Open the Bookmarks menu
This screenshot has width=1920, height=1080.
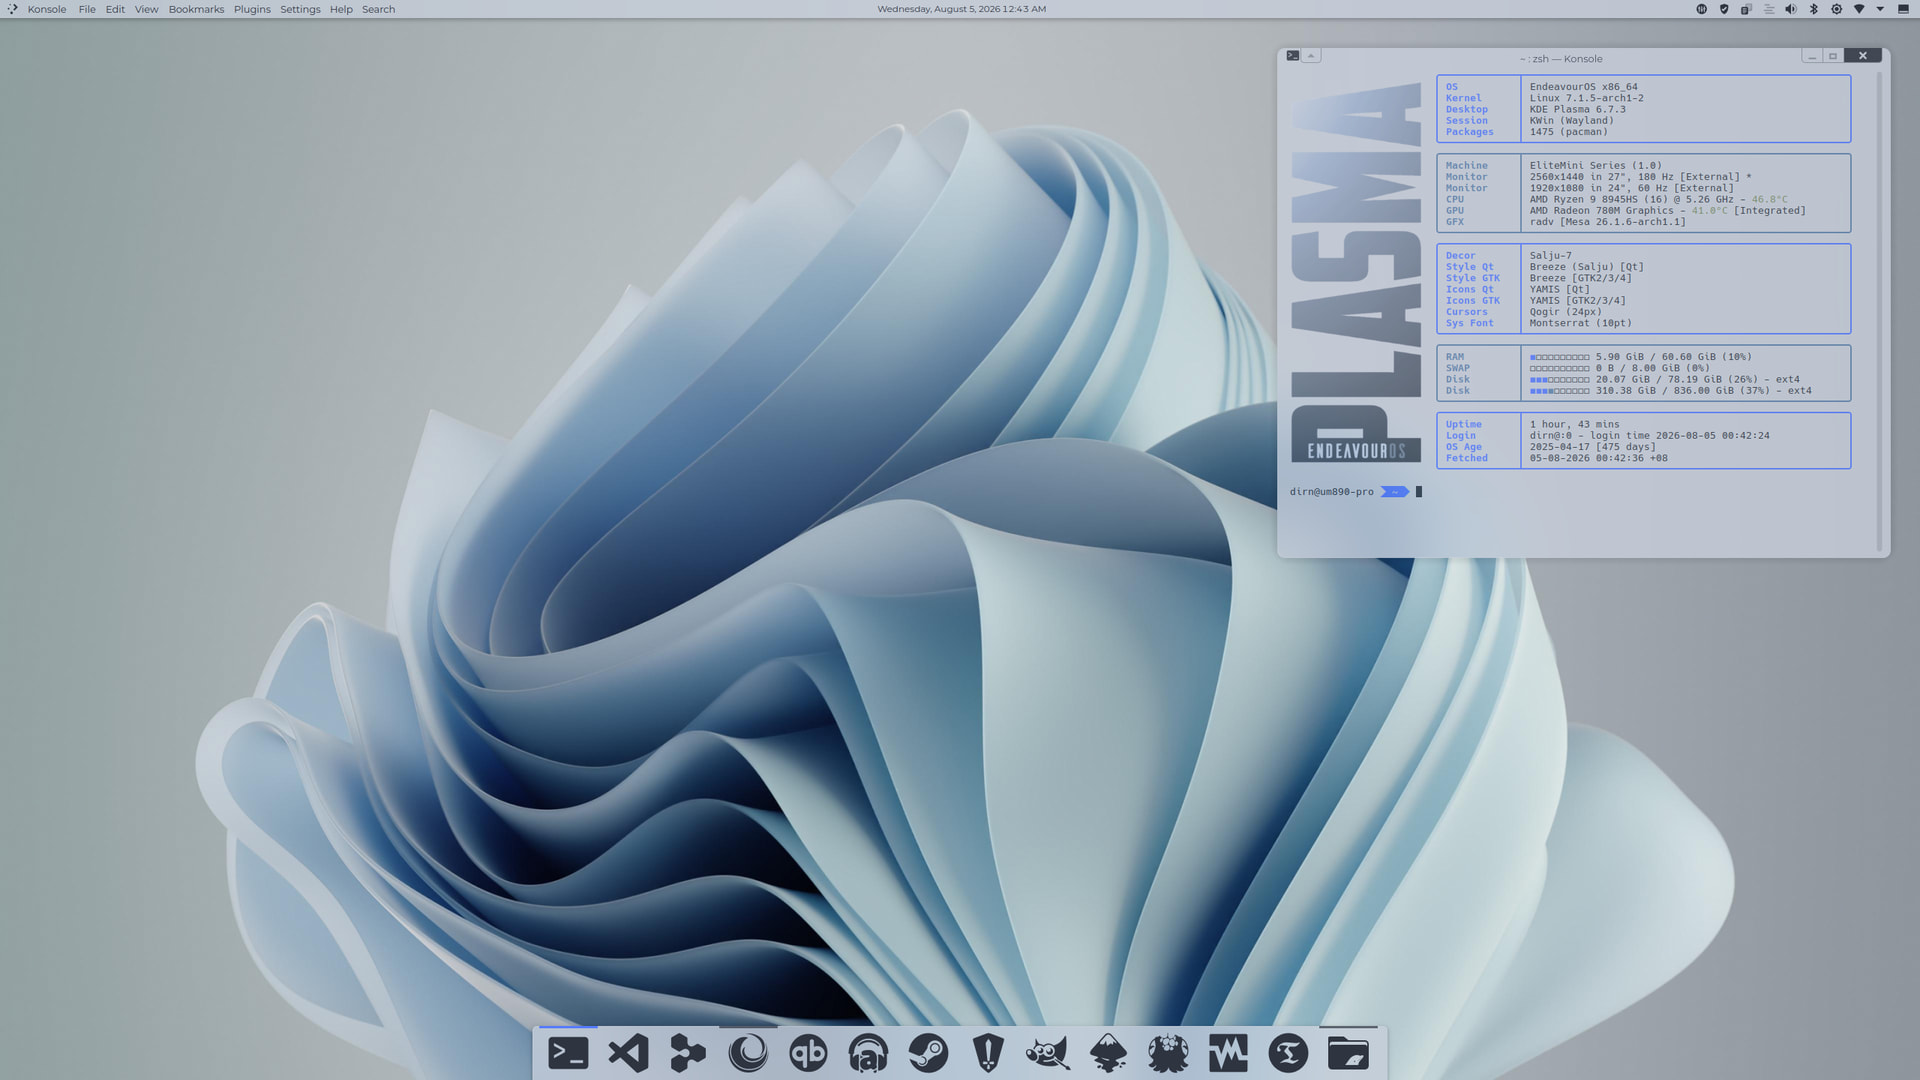tap(196, 9)
